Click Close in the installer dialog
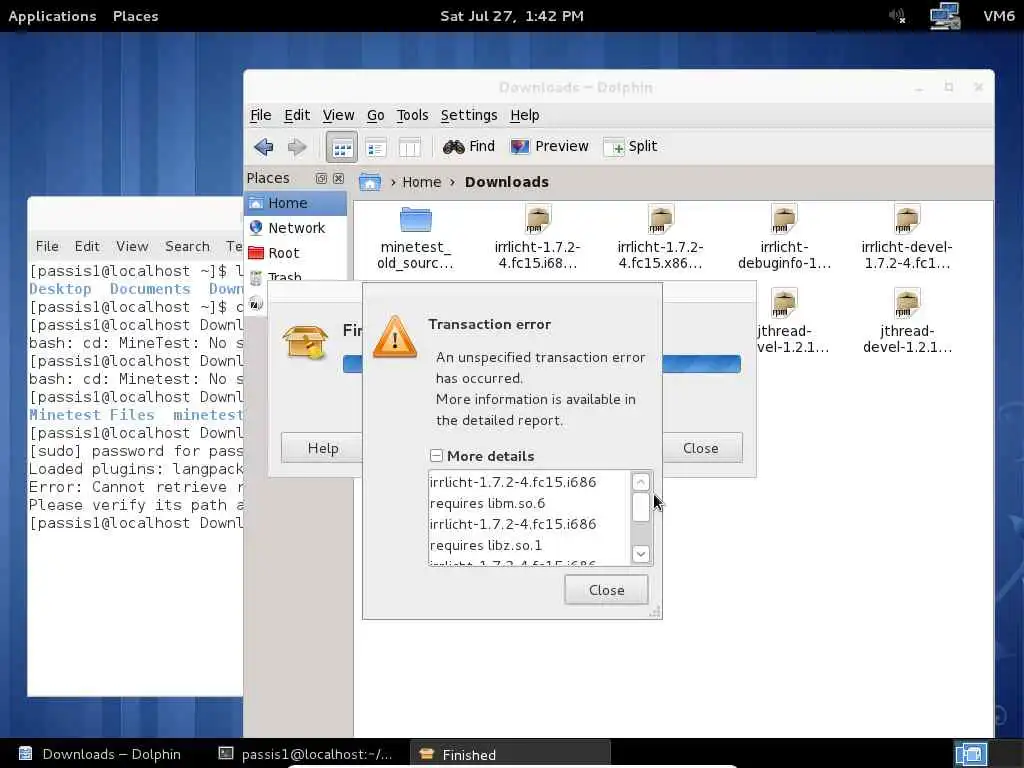The image size is (1024, 768). [x=701, y=448]
